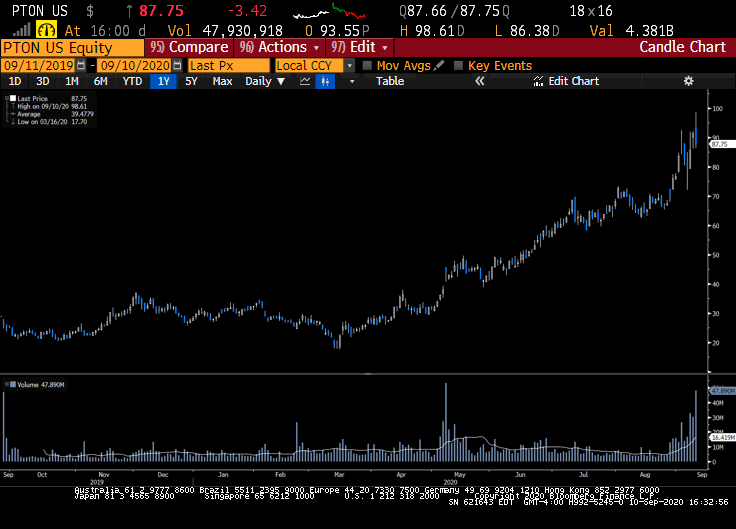Open the Table view

coord(390,81)
